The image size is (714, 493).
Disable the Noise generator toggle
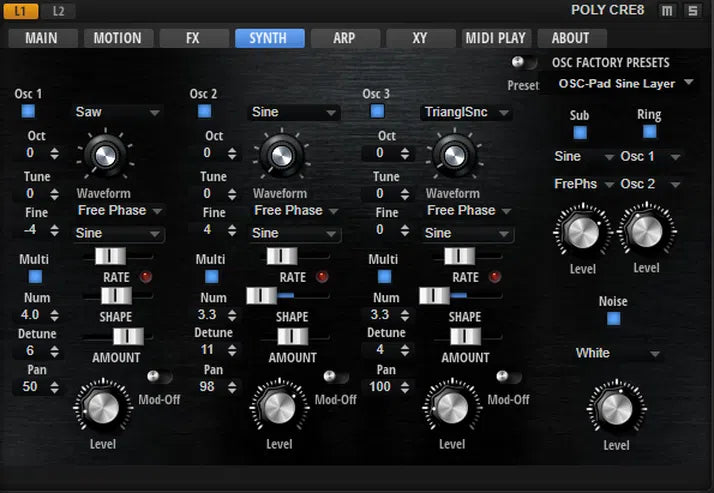pos(614,318)
